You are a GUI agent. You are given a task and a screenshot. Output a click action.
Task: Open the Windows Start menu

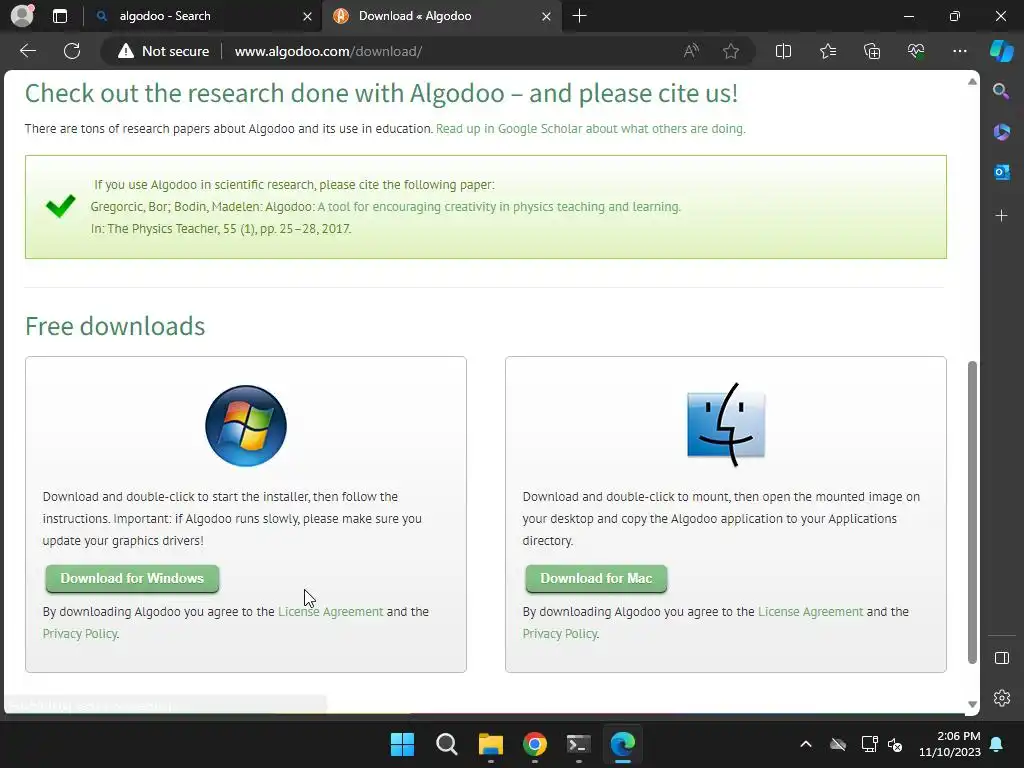[x=402, y=744]
